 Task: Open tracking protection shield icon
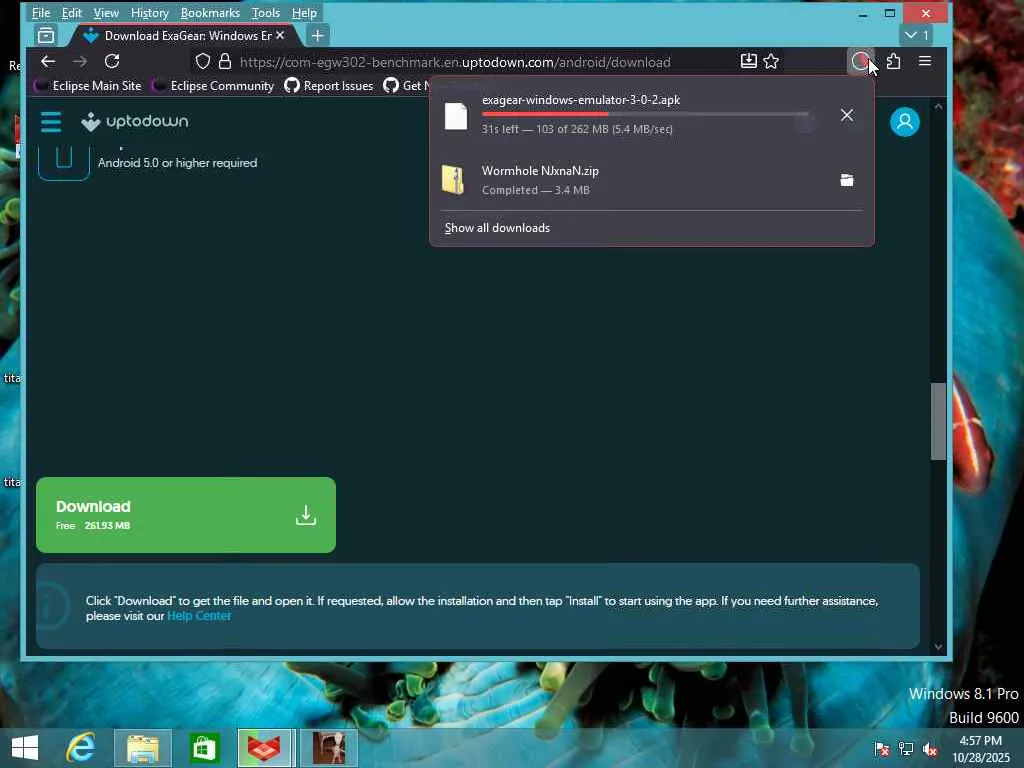(202, 61)
